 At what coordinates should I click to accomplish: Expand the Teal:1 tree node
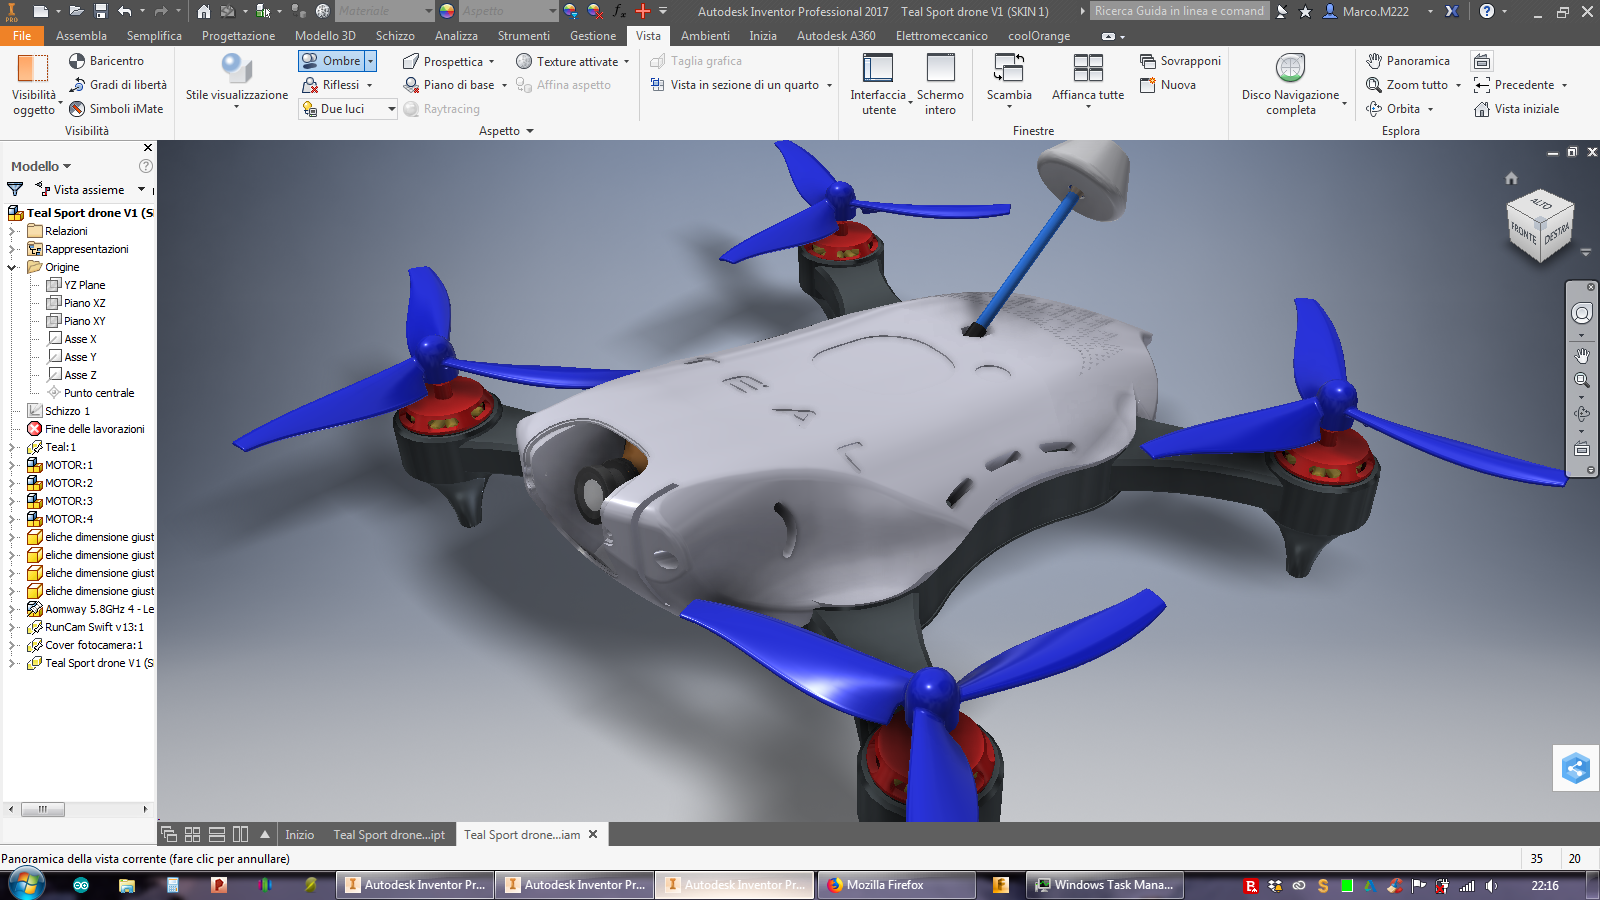13,447
